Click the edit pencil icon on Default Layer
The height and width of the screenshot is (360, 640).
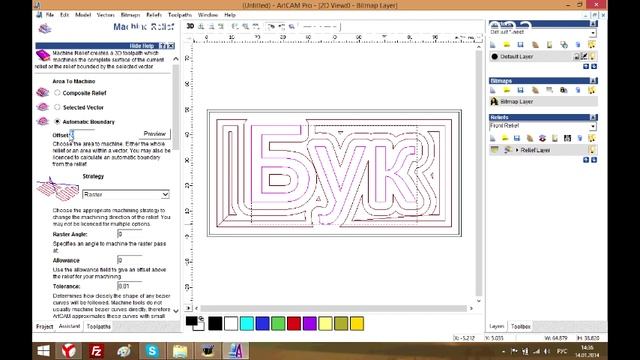click(584, 56)
